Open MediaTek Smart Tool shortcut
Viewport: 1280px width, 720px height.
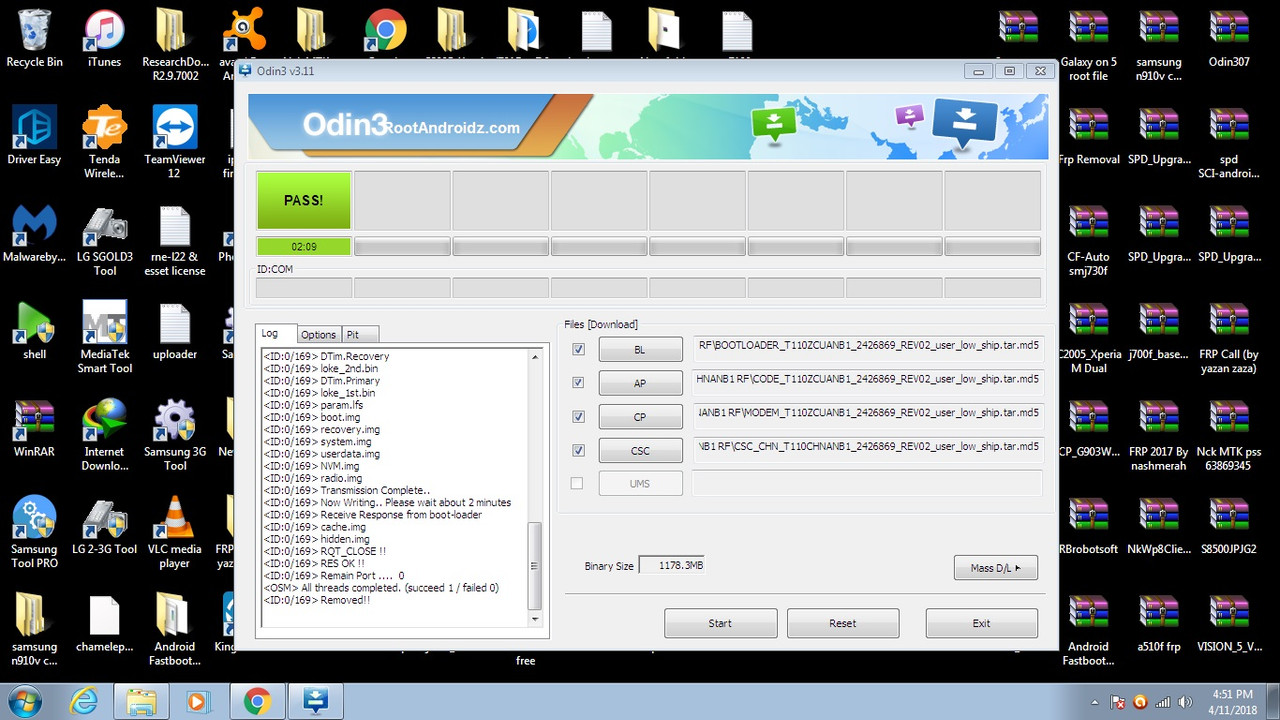point(104,337)
